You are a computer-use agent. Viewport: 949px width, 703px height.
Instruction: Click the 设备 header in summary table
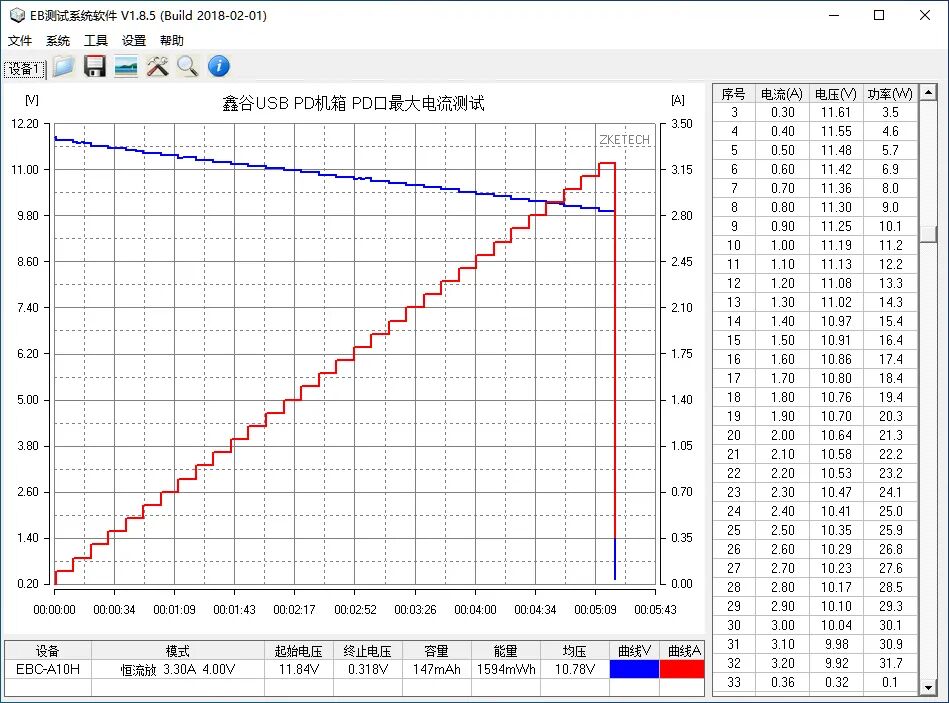(x=48, y=651)
